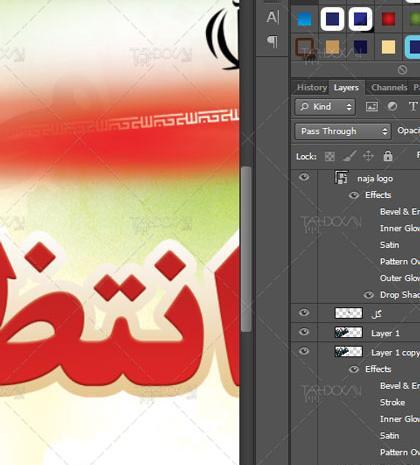Hide Layer 1 copy using its eye
420x465 pixels.
304,351
